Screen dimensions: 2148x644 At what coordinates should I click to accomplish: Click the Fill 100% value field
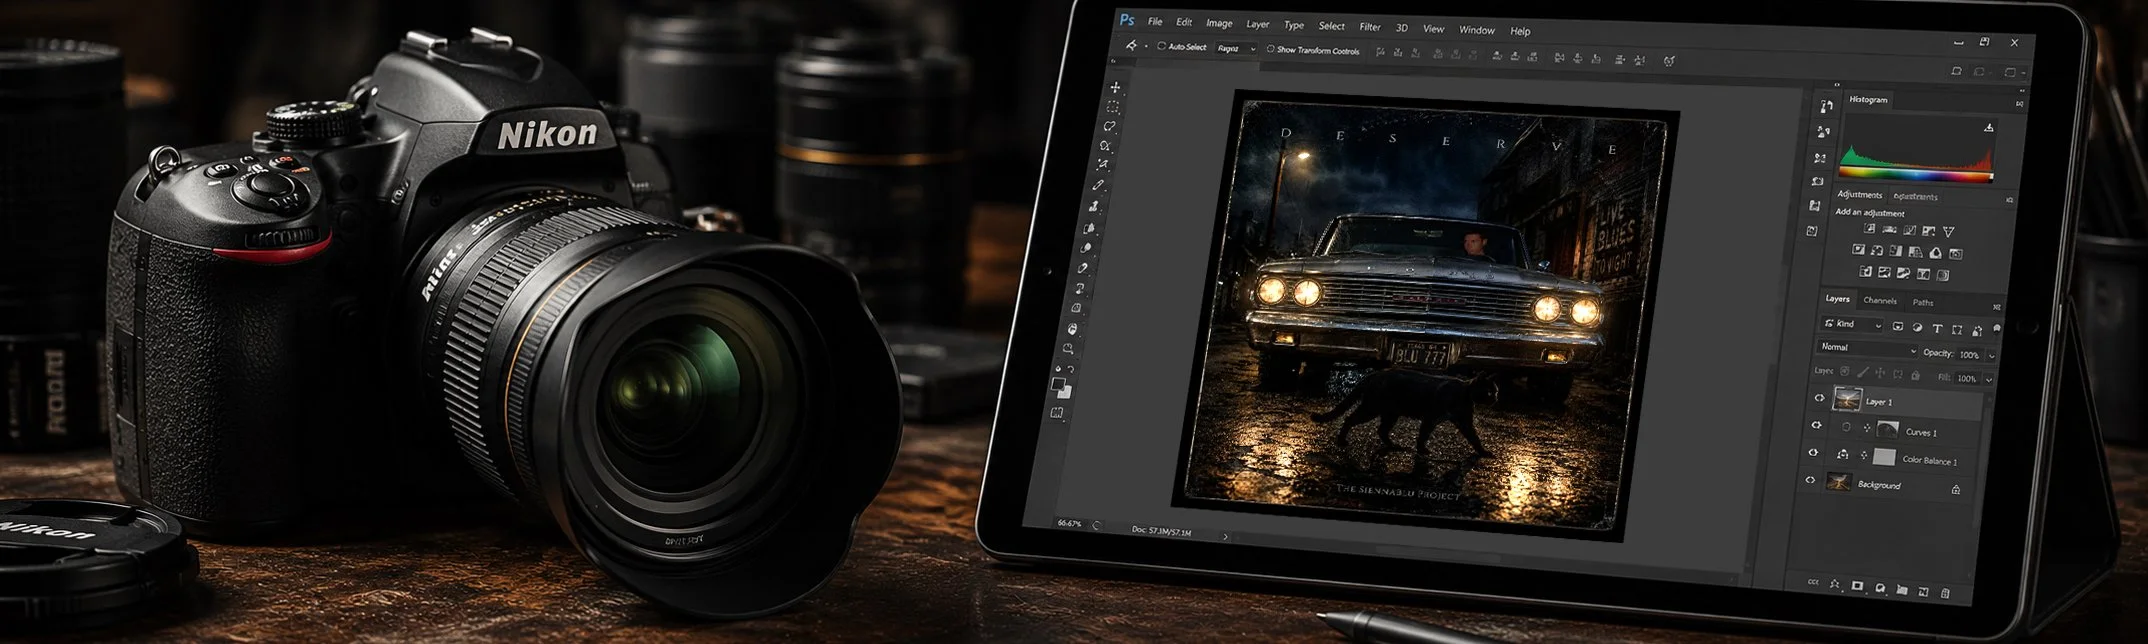point(1967,379)
